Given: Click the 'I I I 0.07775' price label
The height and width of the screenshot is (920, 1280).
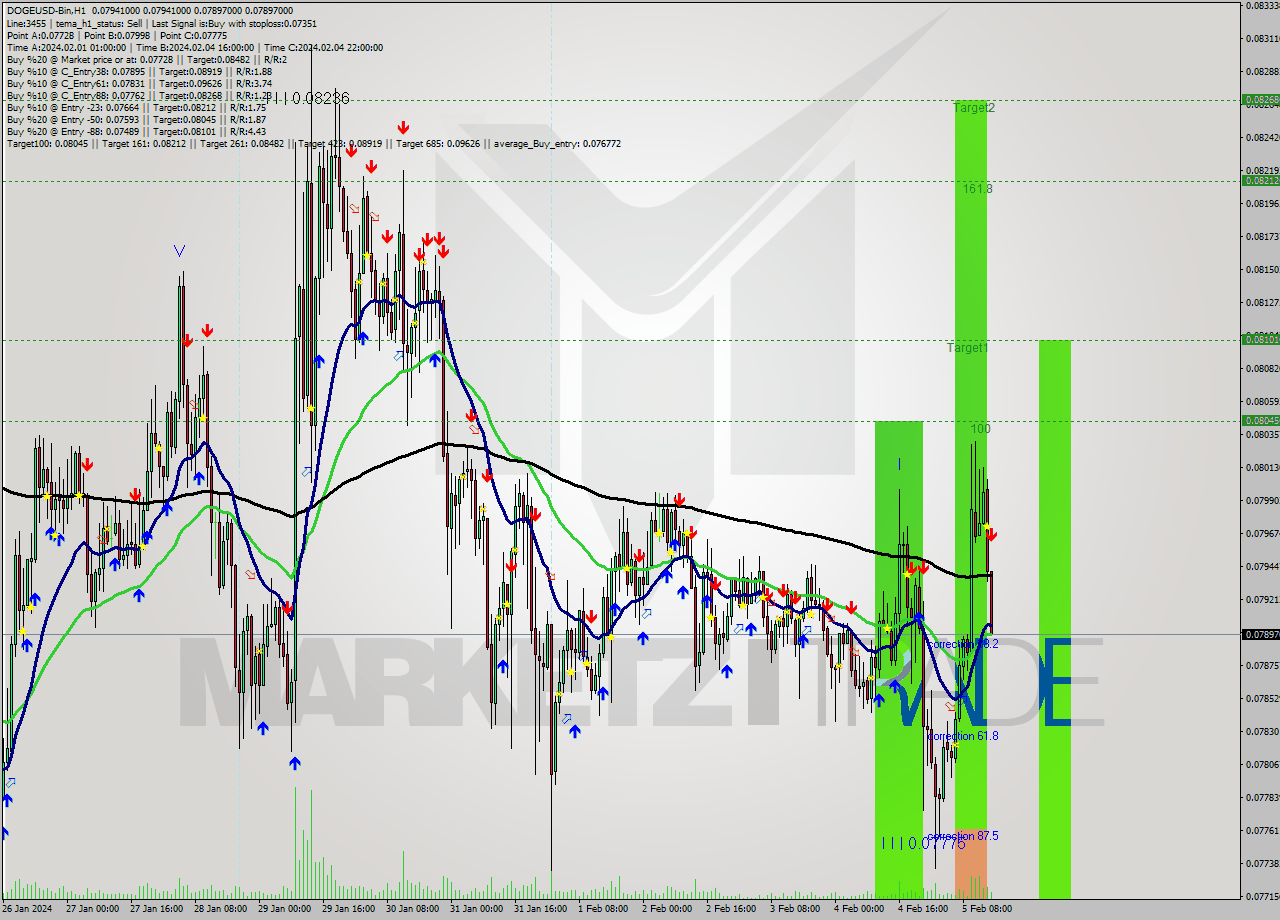Looking at the screenshot, I should [923, 844].
